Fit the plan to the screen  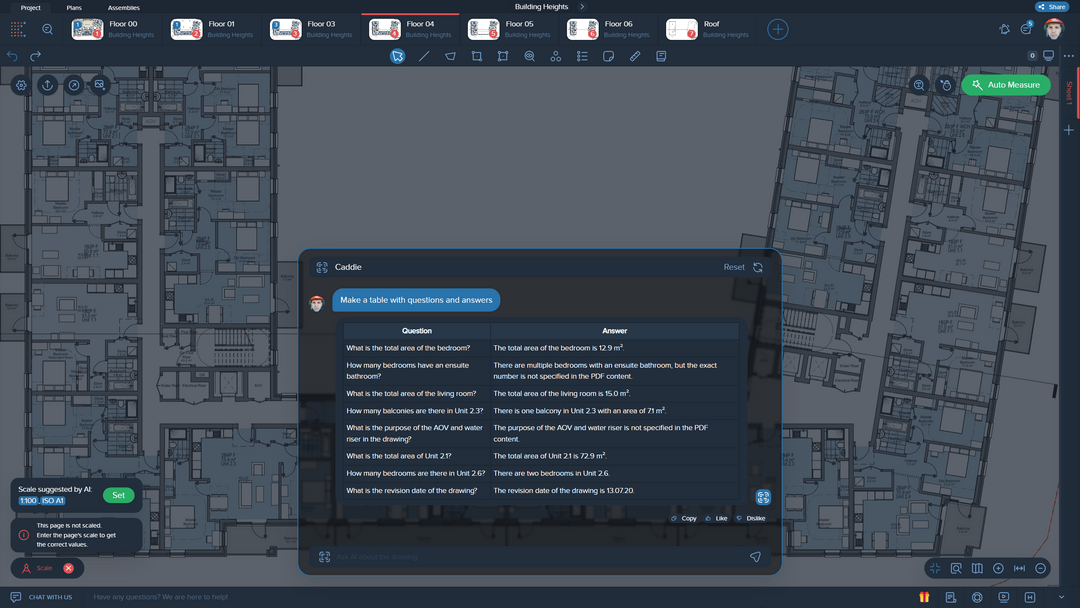point(935,567)
